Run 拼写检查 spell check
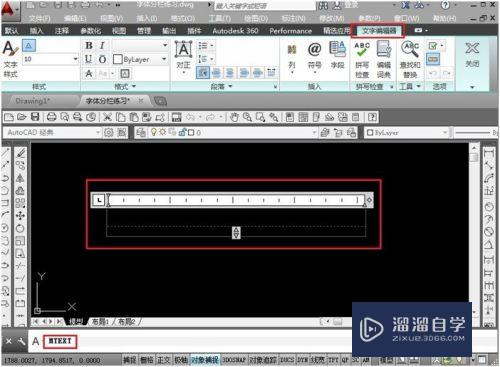This screenshot has height=367, width=500. (x=362, y=59)
